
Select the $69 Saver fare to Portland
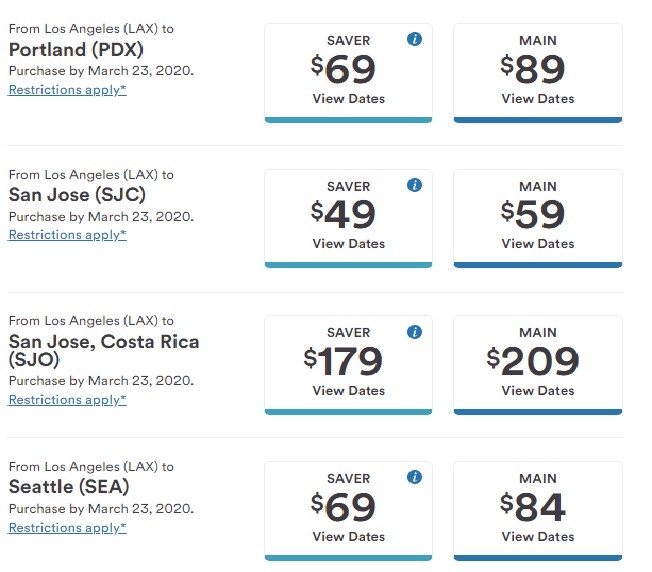pyautogui.click(x=348, y=73)
